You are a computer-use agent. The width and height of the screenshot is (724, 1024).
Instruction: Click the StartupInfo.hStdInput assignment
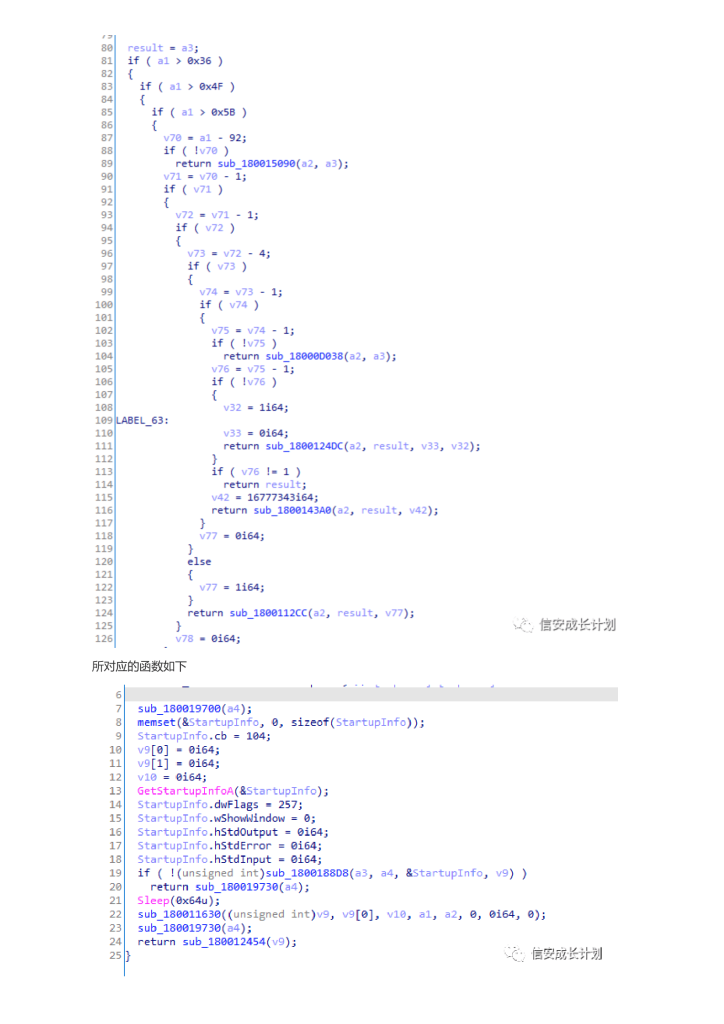[x=230, y=859]
